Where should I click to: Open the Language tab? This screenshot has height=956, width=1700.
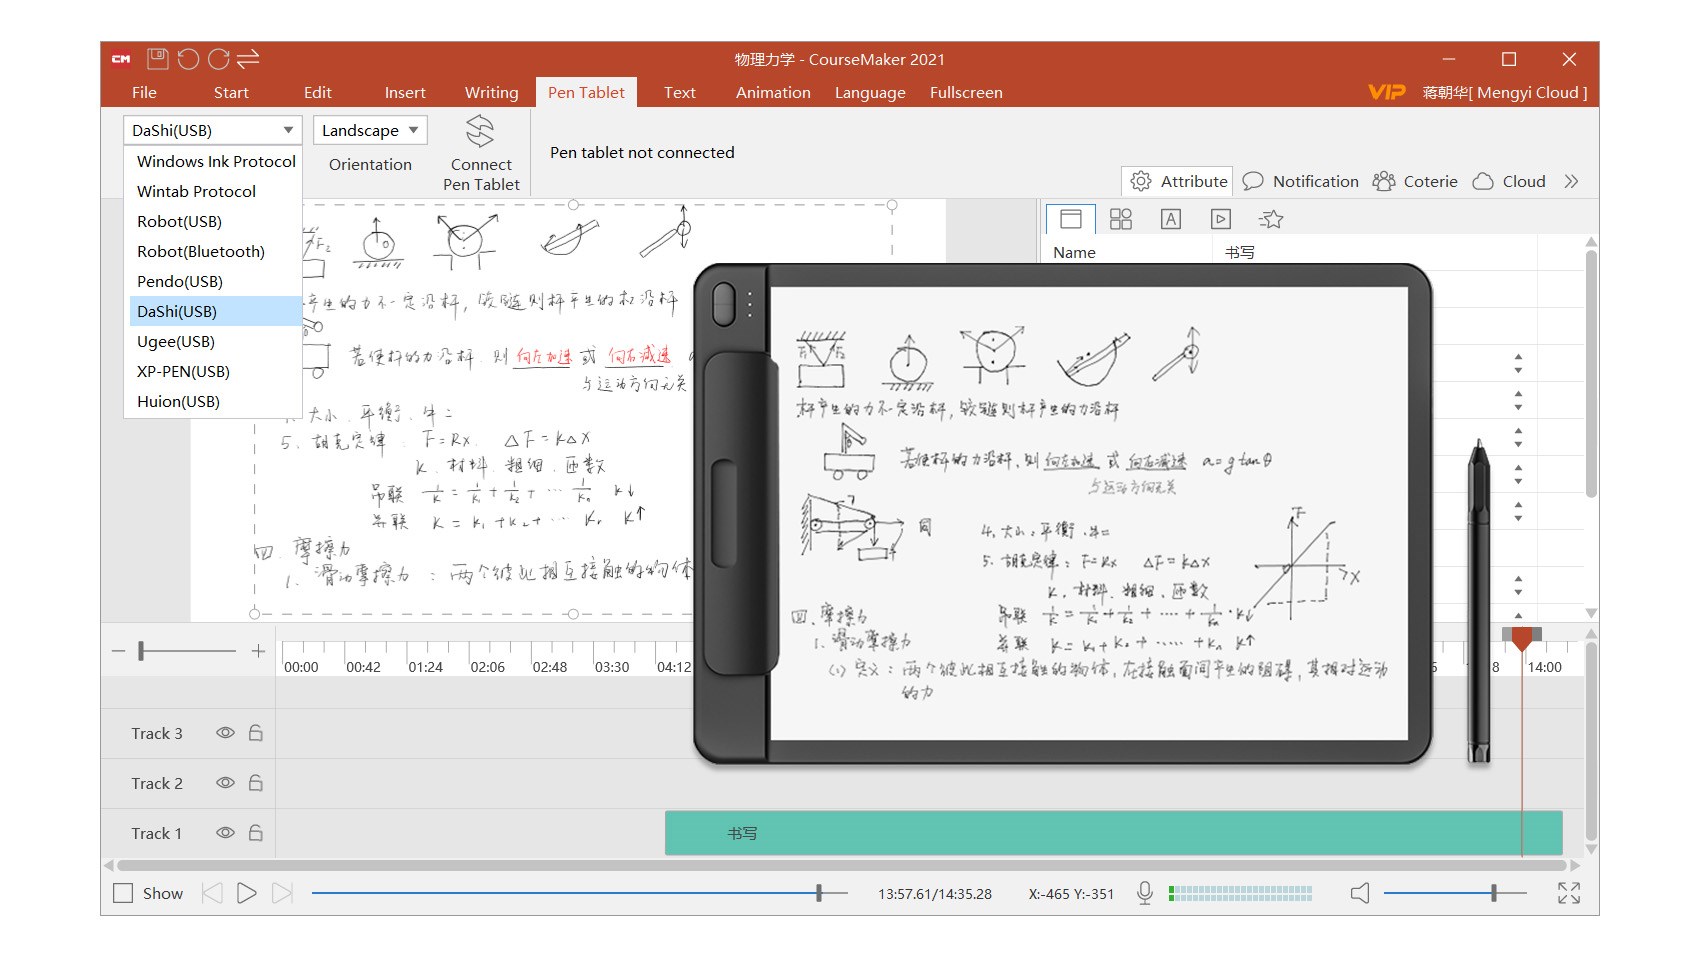[x=870, y=92]
